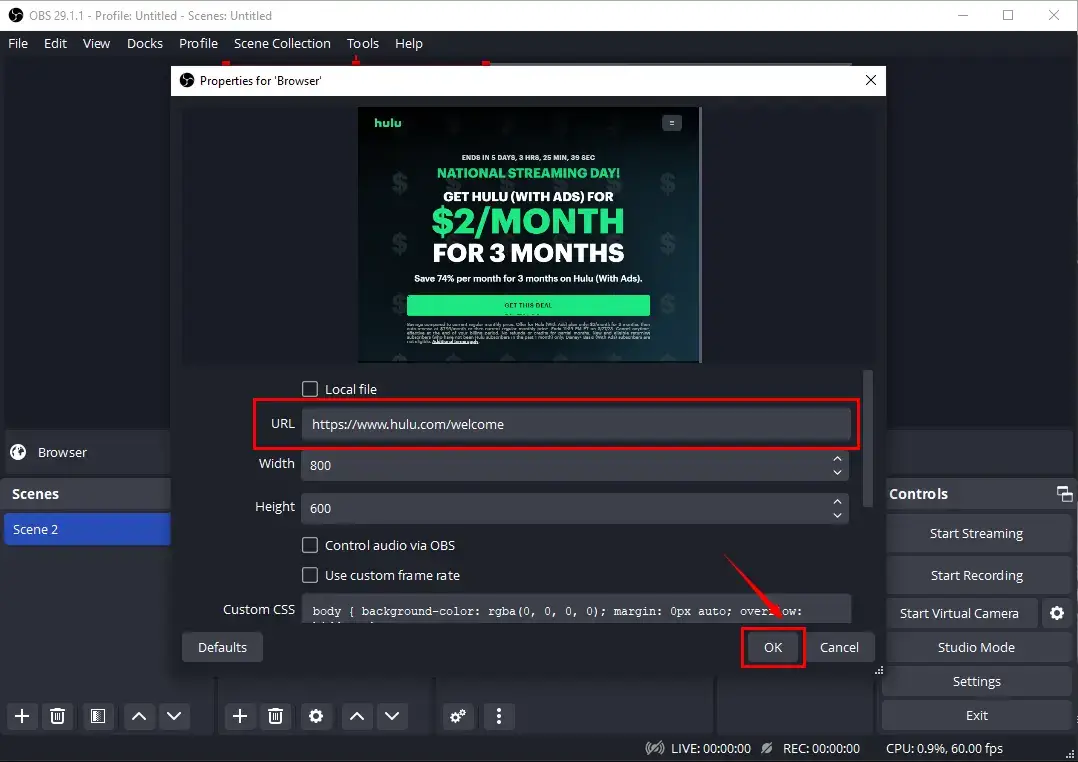Click OBS logo in dialog title bar
This screenshot has height=762, width=1078.
click(187, 80)
